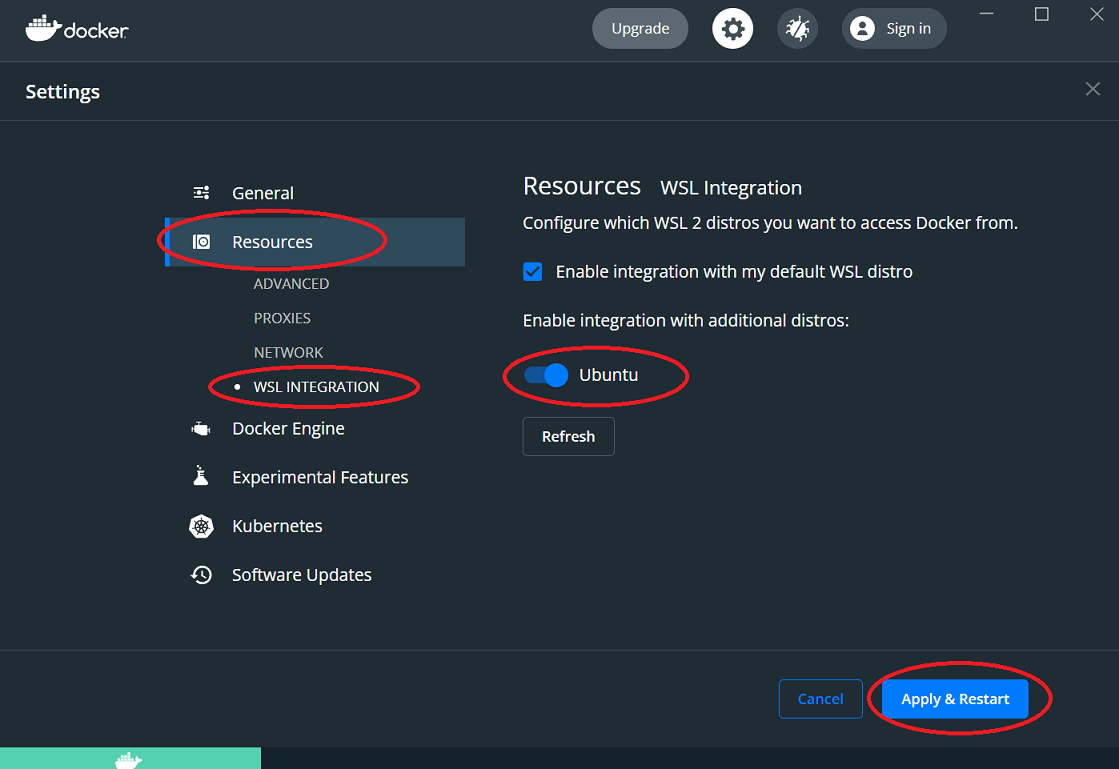Open the Network subsection
Viewport: 1119px width, 769px height.
coord(288,352)
